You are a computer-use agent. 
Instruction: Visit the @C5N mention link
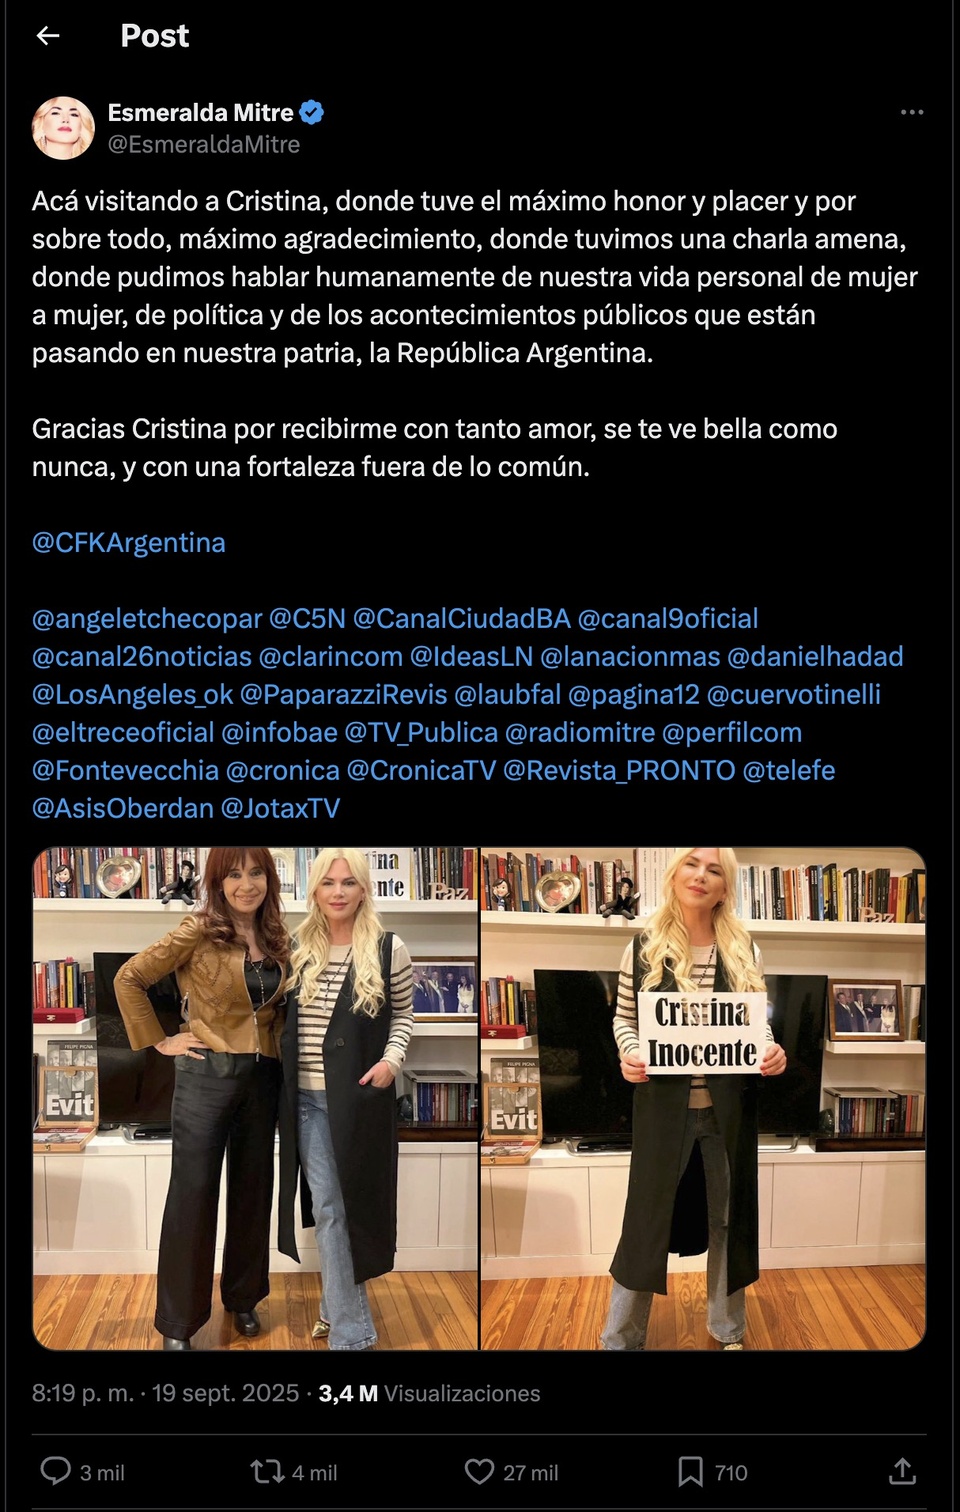[x=307, y=619]
